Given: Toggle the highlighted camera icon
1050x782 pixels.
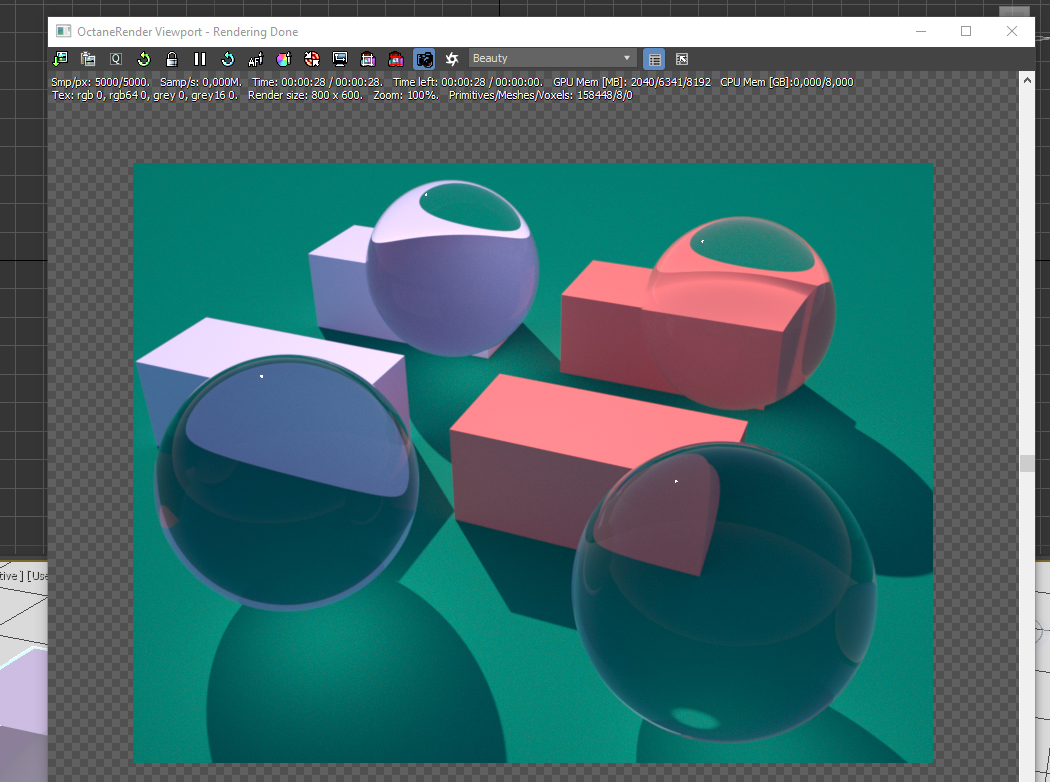Looking at the screenshot, I should tap(424, 59).
